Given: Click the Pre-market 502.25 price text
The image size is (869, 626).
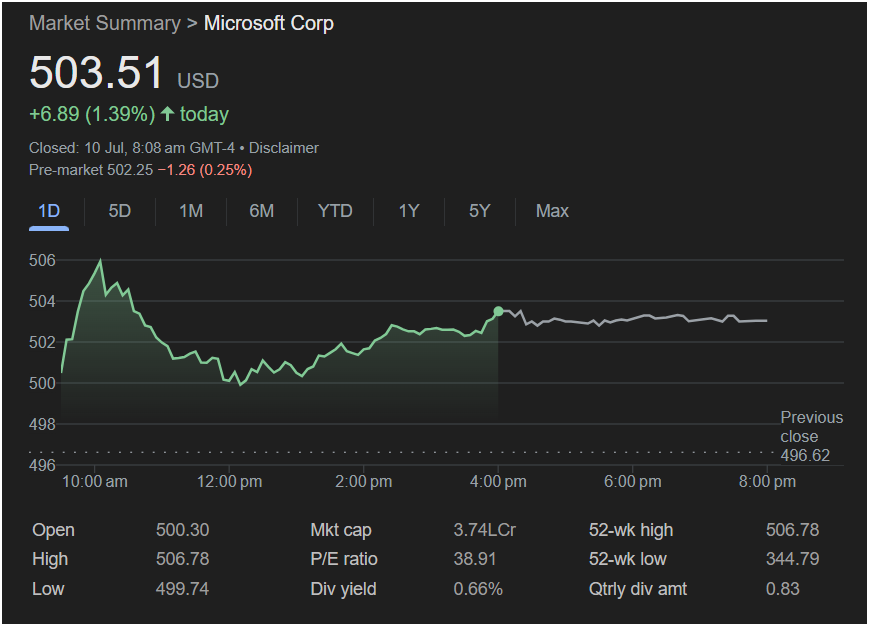Looking at the screenshot, I should (x=91, y=170).
